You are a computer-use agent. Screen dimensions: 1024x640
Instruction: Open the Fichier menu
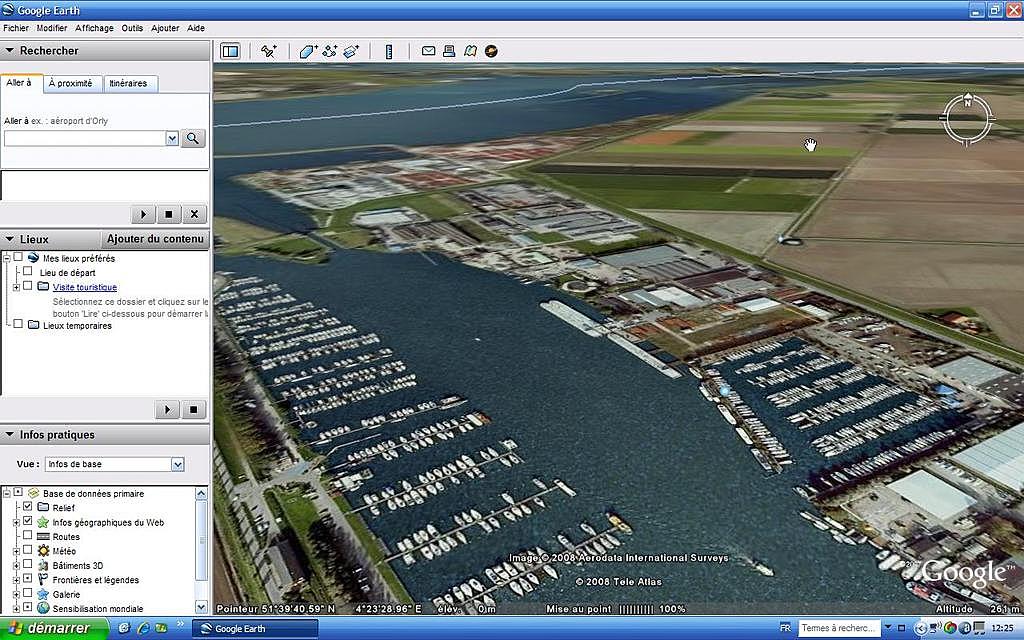coord(16,28)
